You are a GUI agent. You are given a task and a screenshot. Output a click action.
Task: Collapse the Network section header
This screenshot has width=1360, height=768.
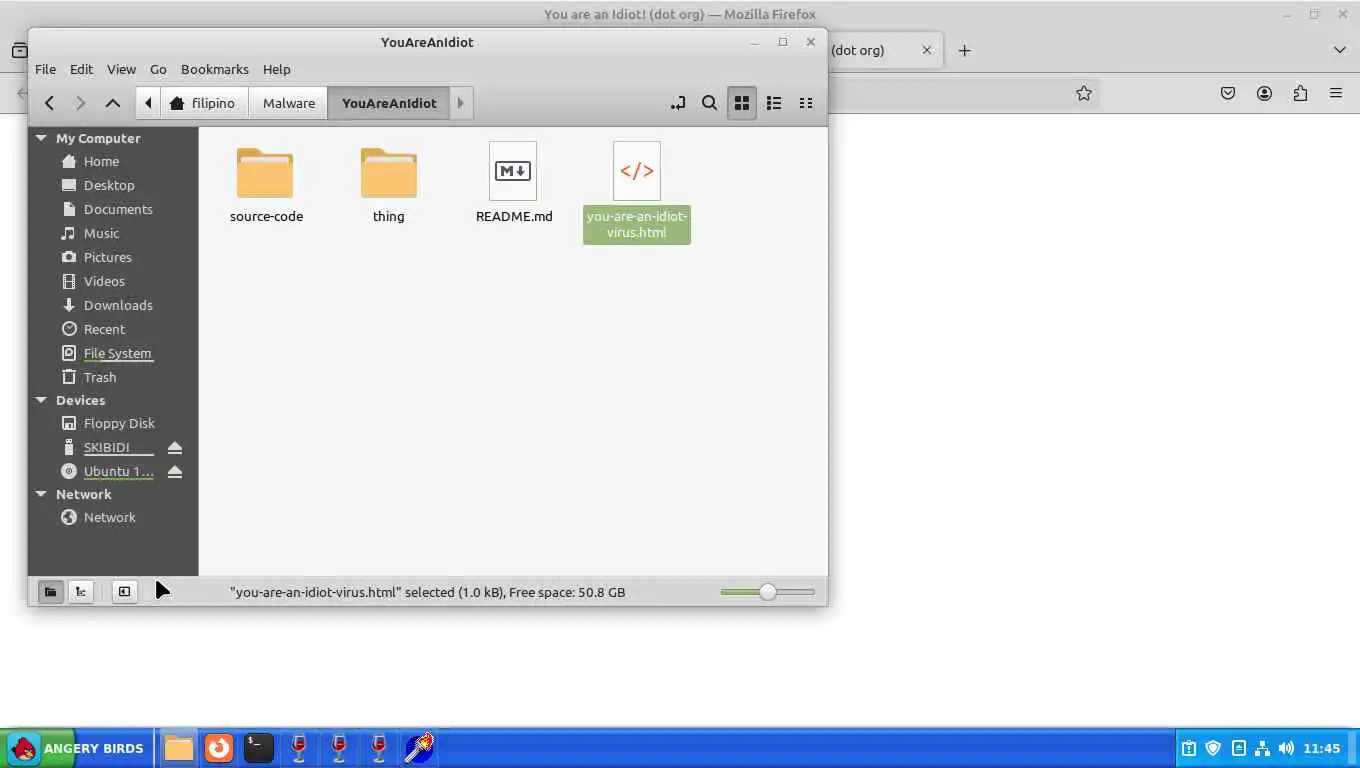pos(41,494)
